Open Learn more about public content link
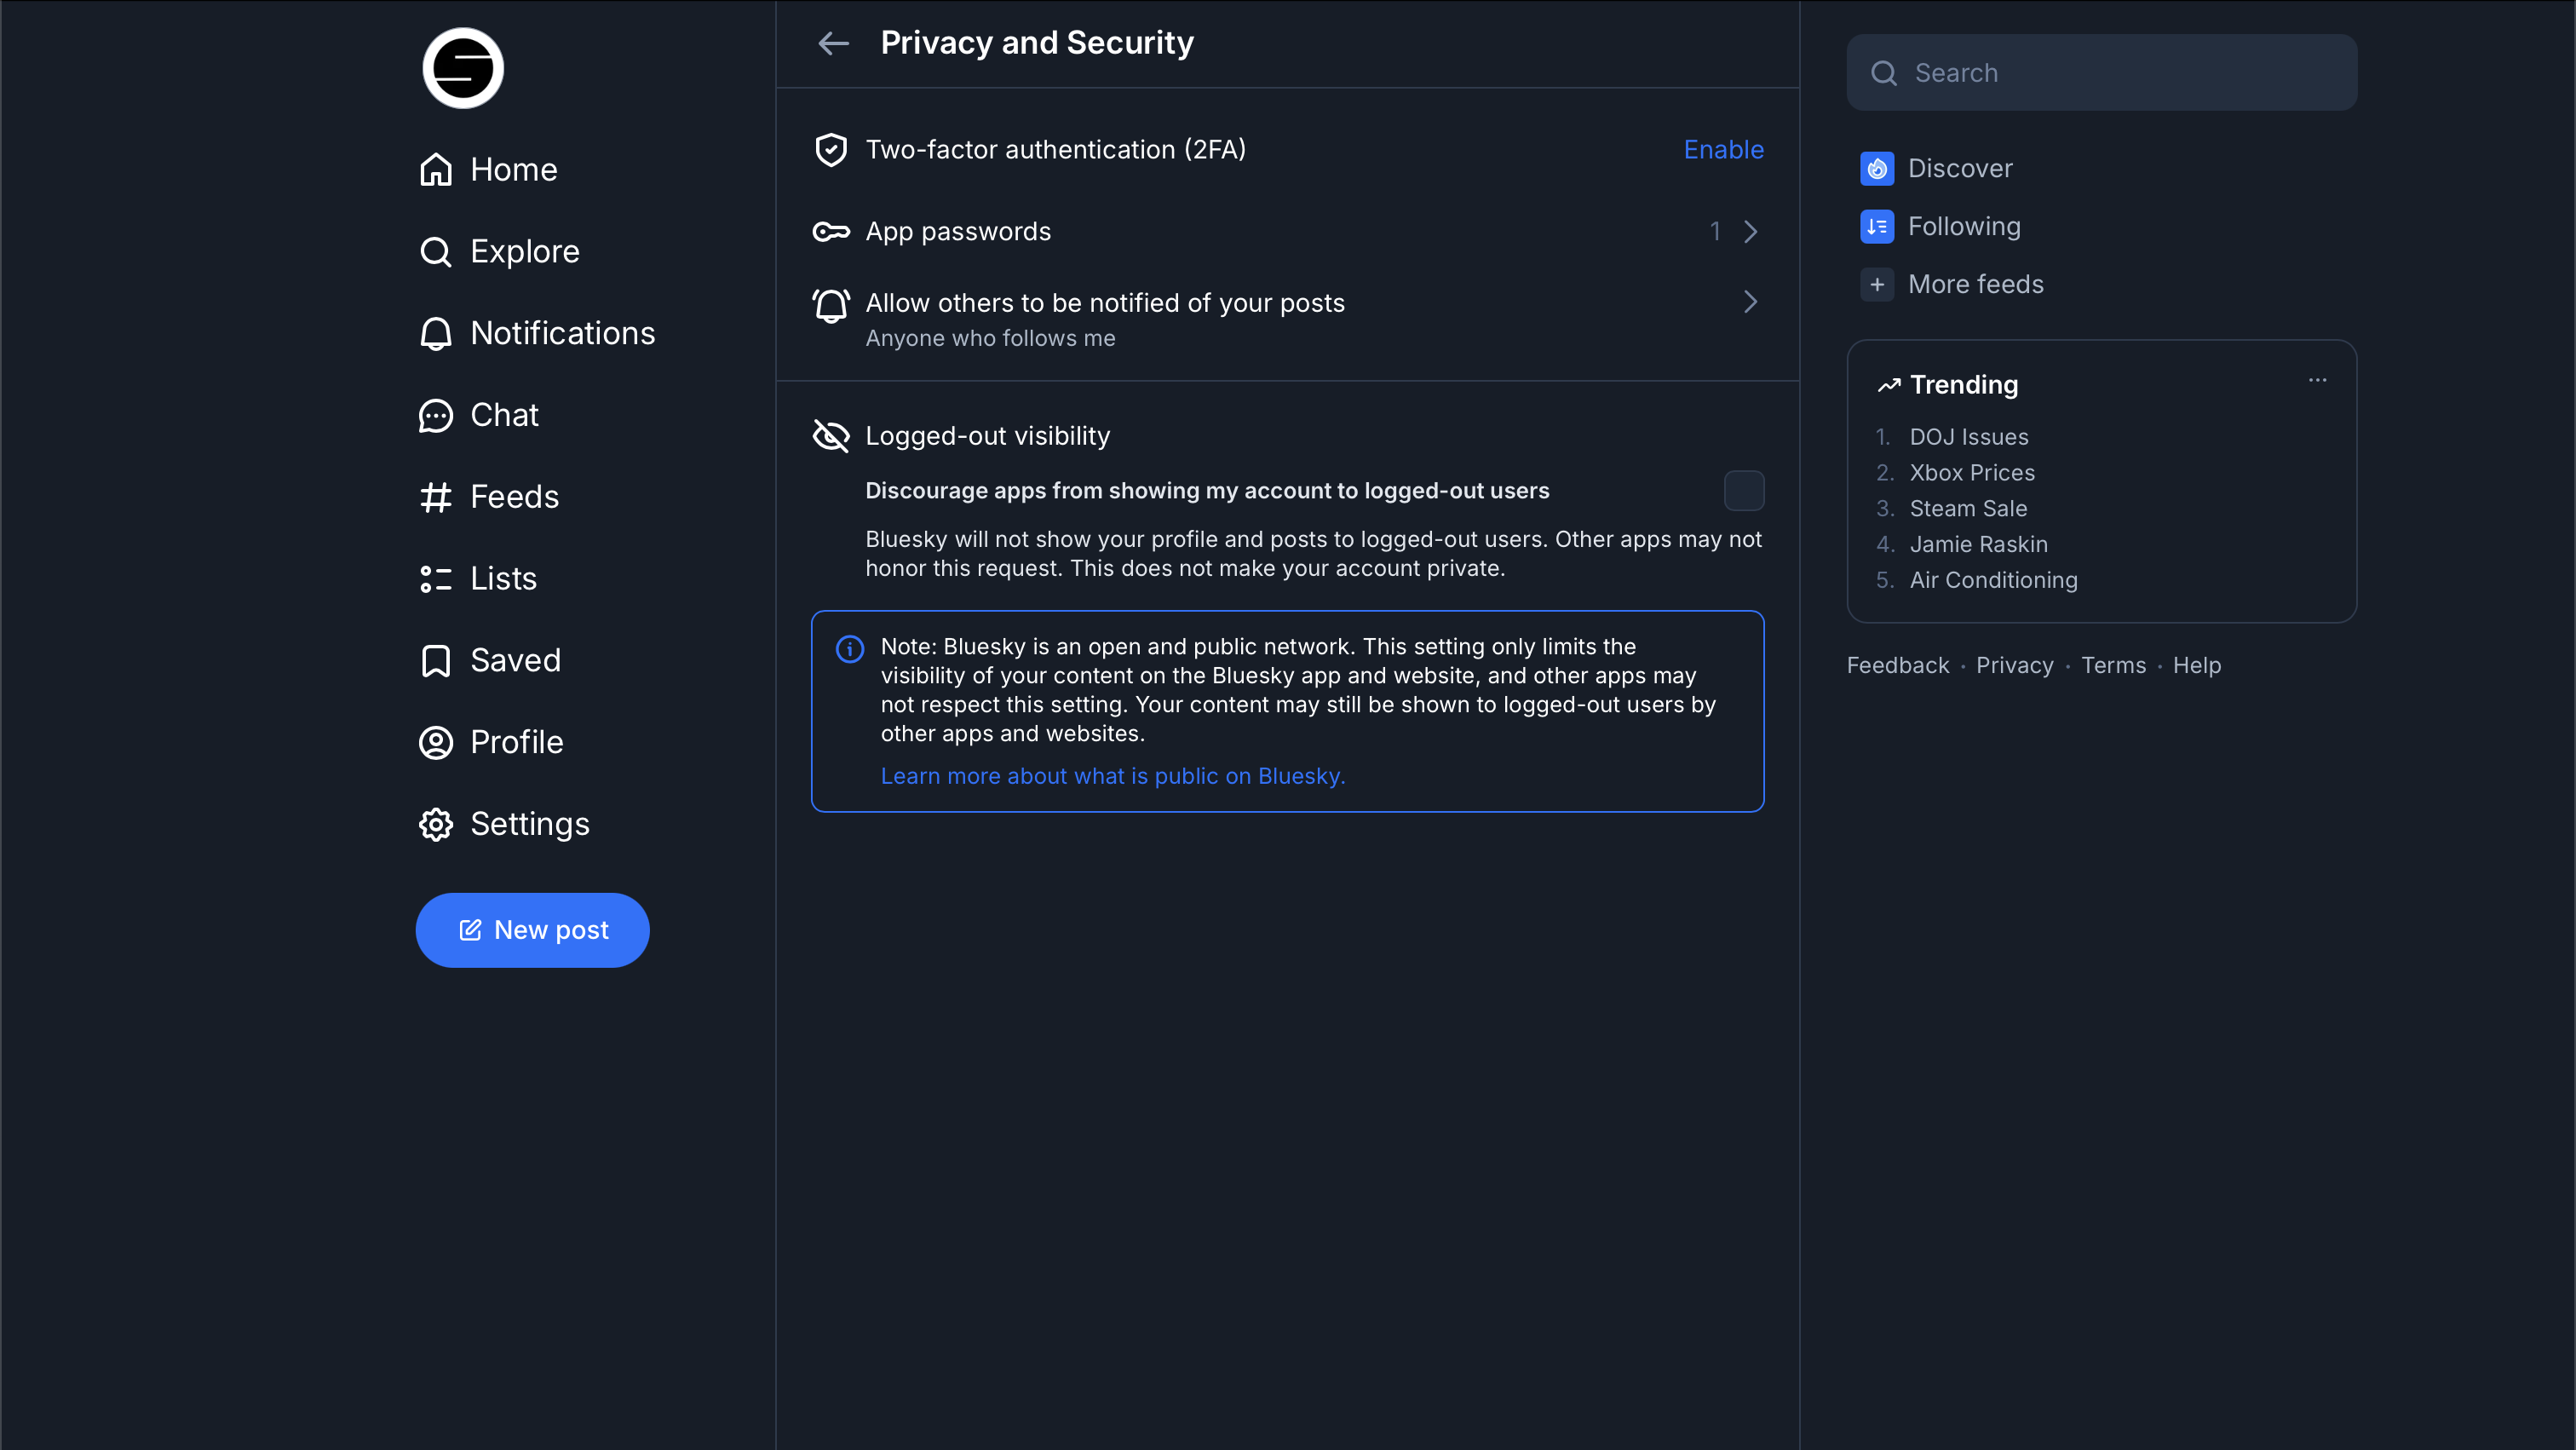Screen dimensions: 2576x1450 1113,776
